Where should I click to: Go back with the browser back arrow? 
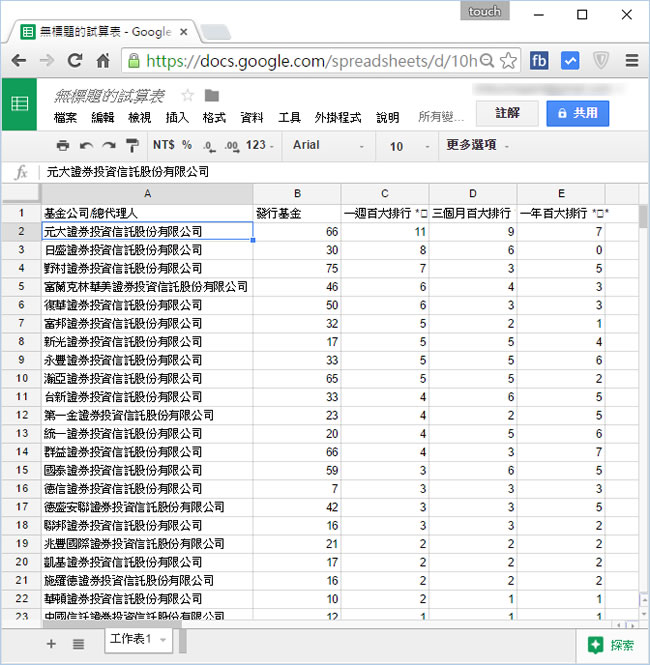(19, 61)
